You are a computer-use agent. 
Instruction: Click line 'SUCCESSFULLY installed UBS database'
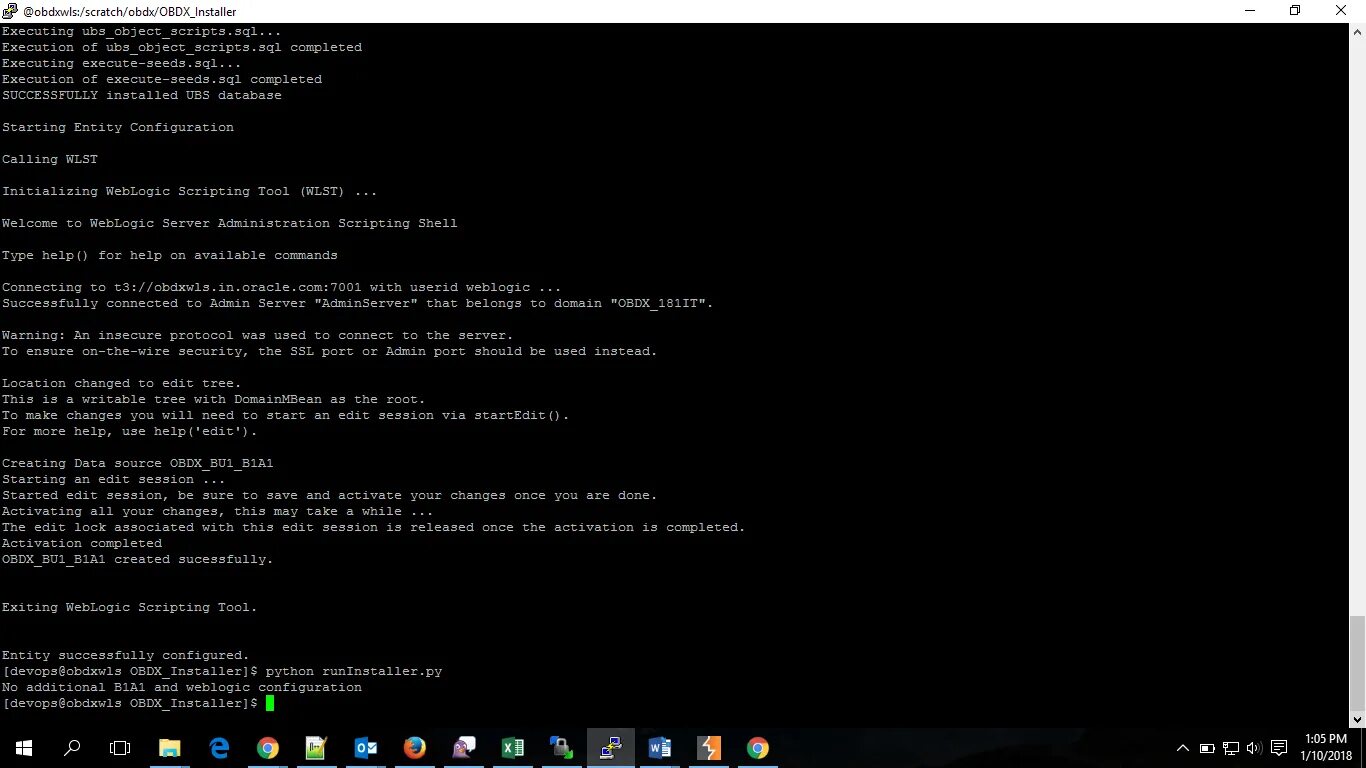pyautogui.click(x=141, y=95)
